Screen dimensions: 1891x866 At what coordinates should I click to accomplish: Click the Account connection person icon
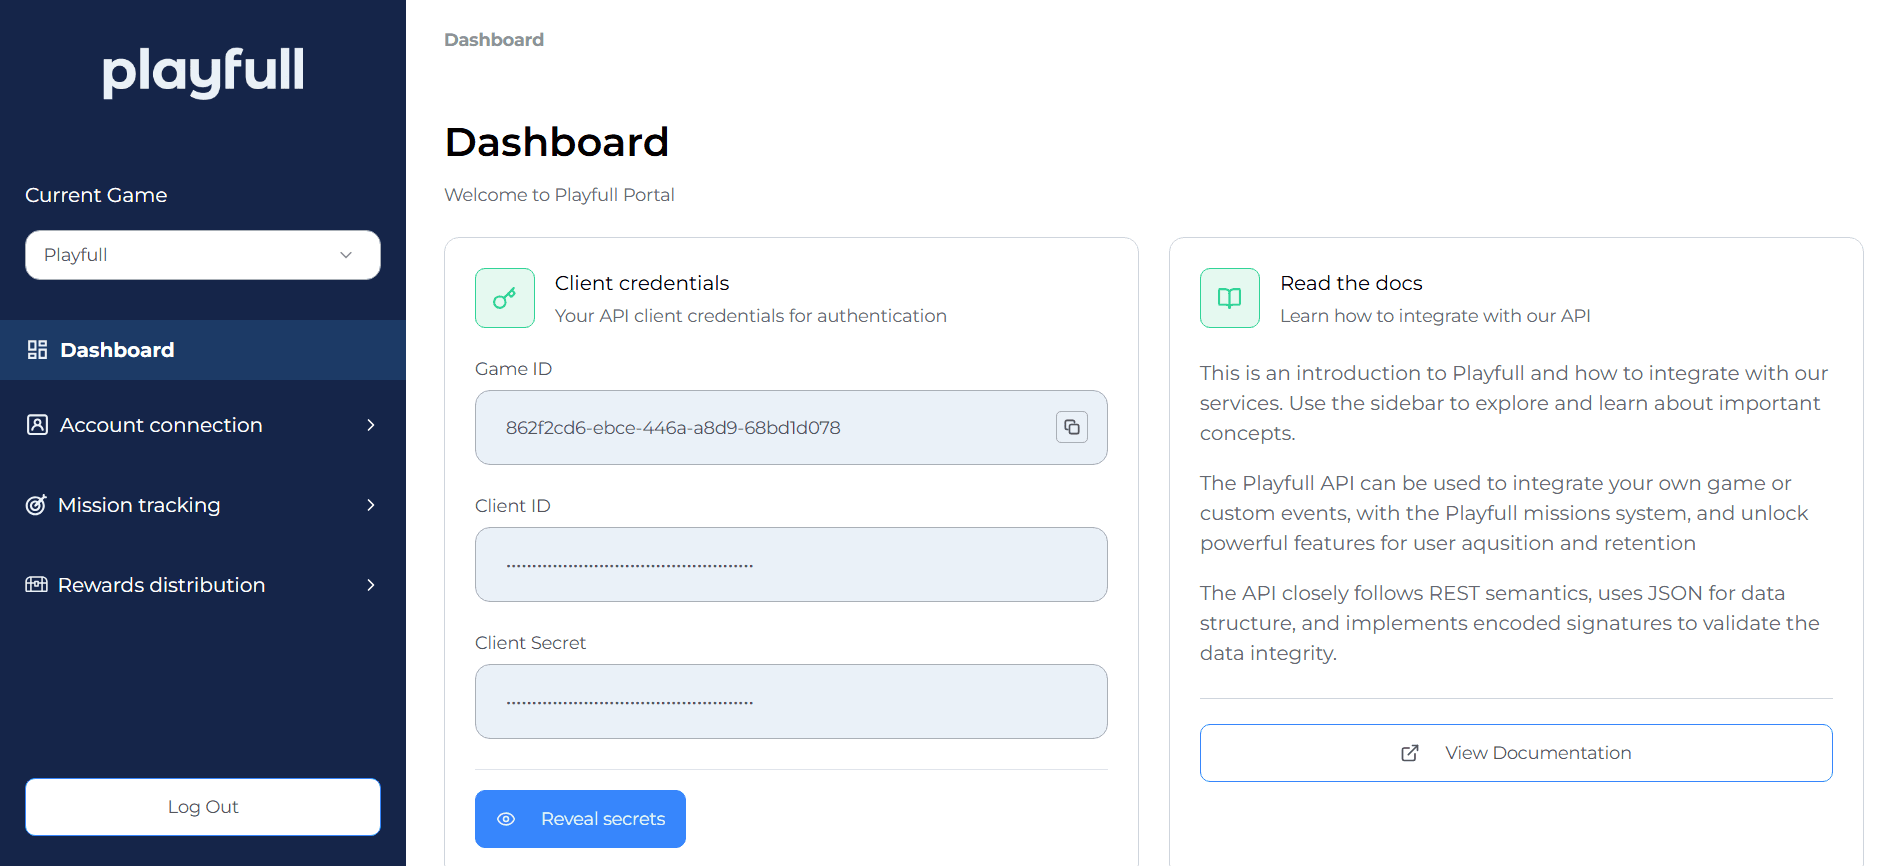point(37,425)
